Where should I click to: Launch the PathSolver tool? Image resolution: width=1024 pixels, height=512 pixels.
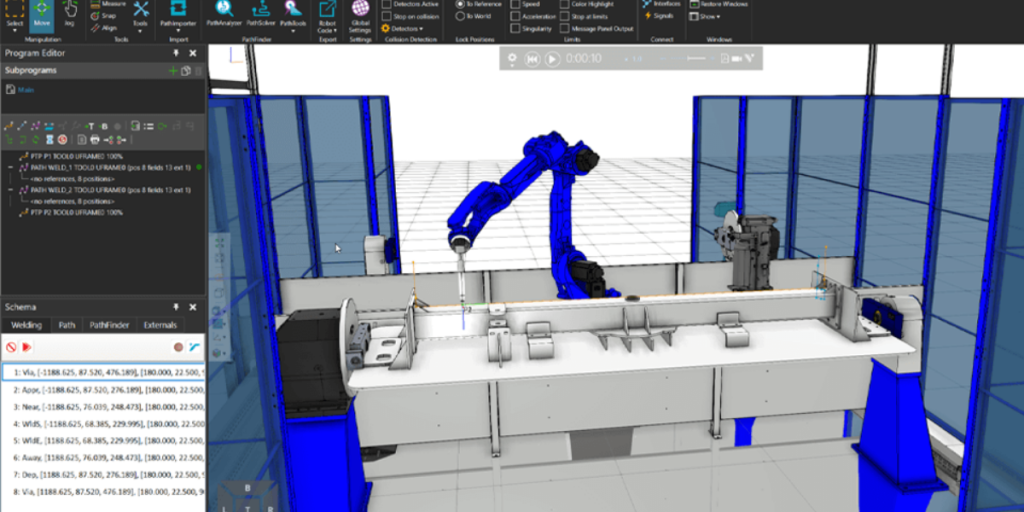tap(259, 13)
